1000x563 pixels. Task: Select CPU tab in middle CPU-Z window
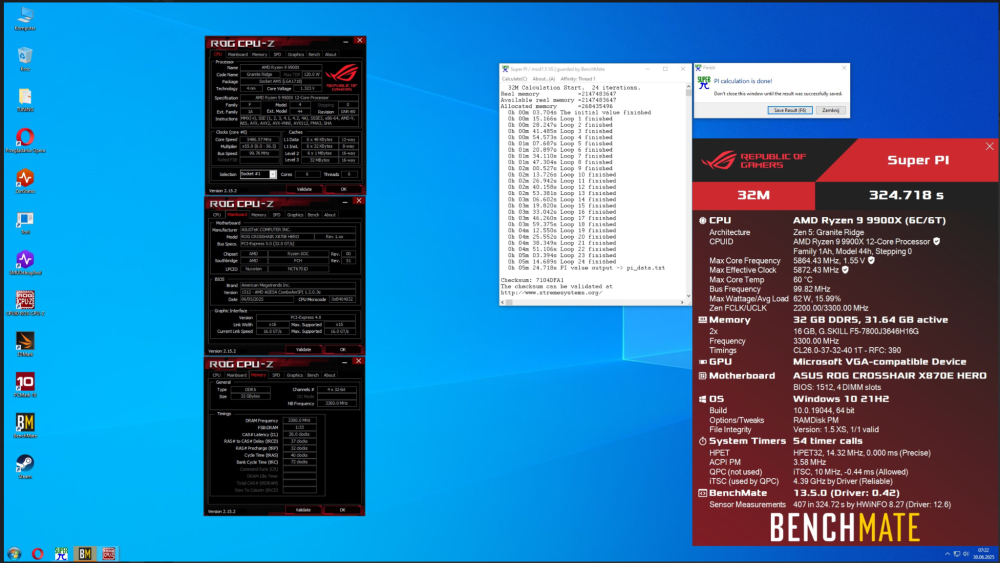(217, 215)
